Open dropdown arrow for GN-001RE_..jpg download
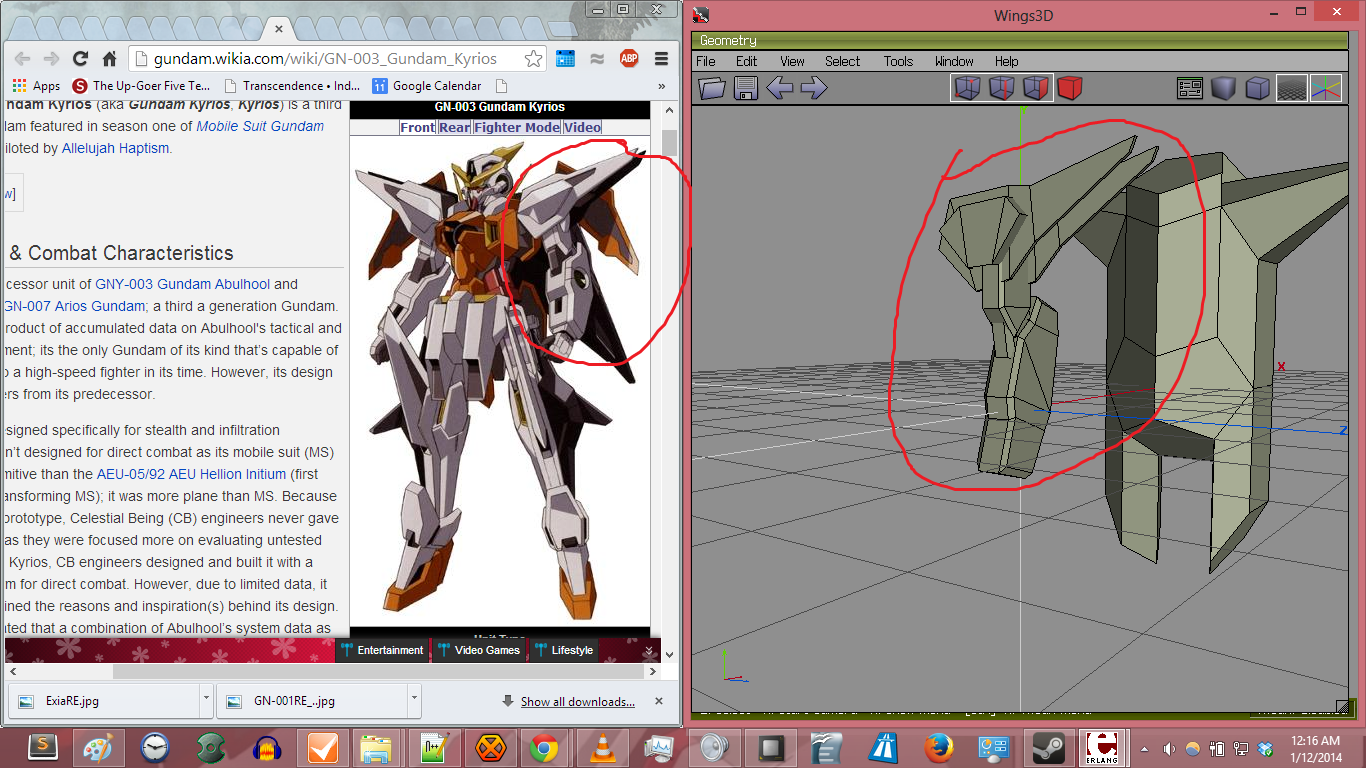The width and height of the screenshot is (1366, 768). 413,700
